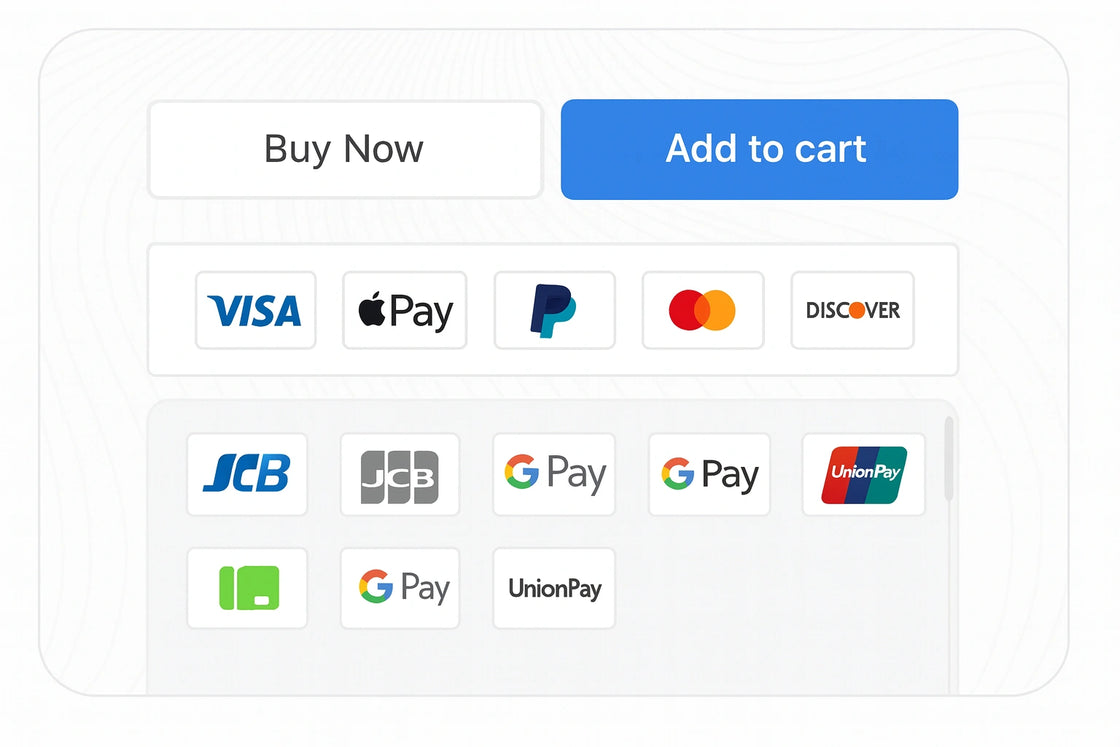The width and height of the screenshot is (1120, 747).
Task: Choose Apple Pay as payment method
Action: pos(404,310)
